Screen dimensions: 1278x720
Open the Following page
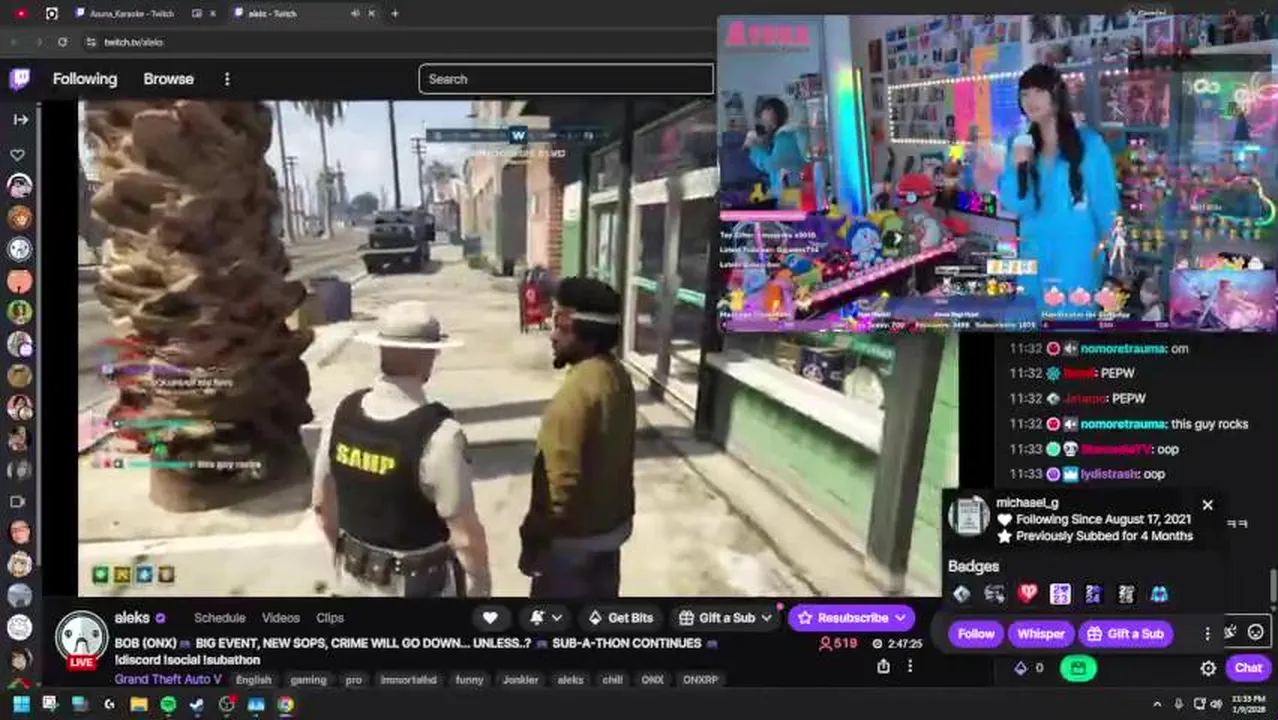click(x=85, y=79)
